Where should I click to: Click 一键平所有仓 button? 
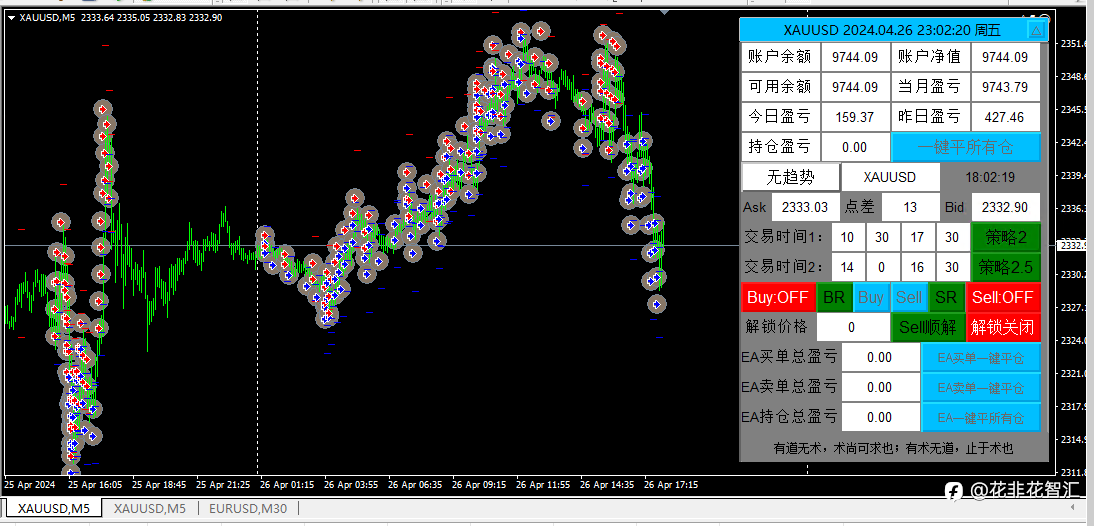coord(966,147)
